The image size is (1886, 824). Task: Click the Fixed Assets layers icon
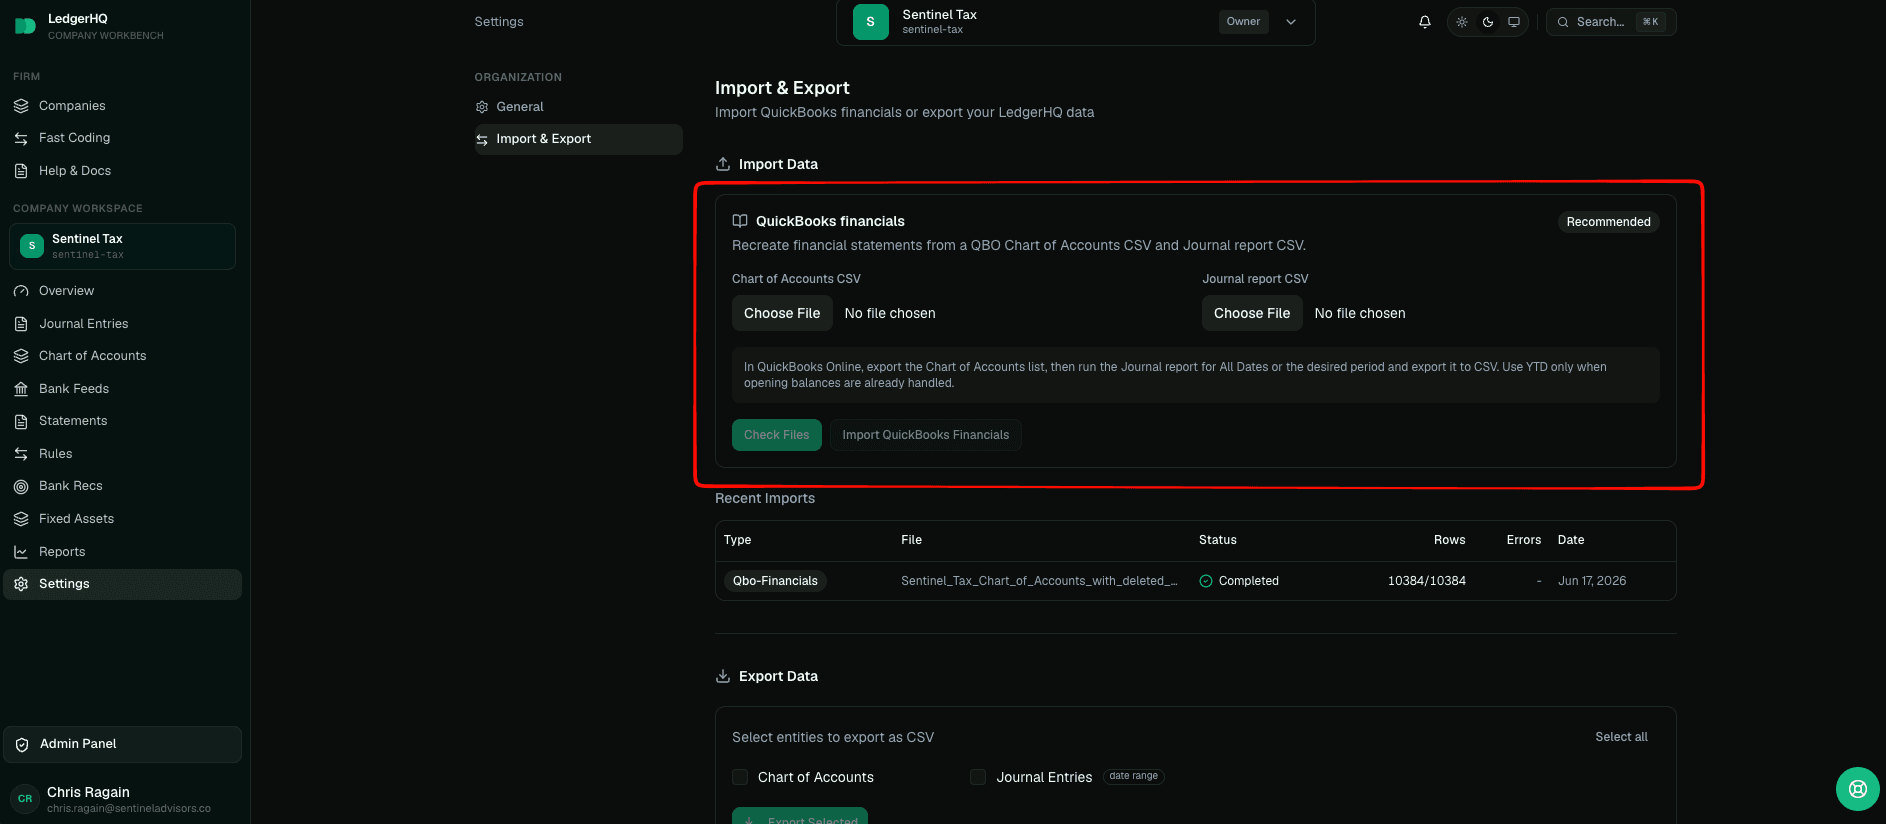point(21,519)
